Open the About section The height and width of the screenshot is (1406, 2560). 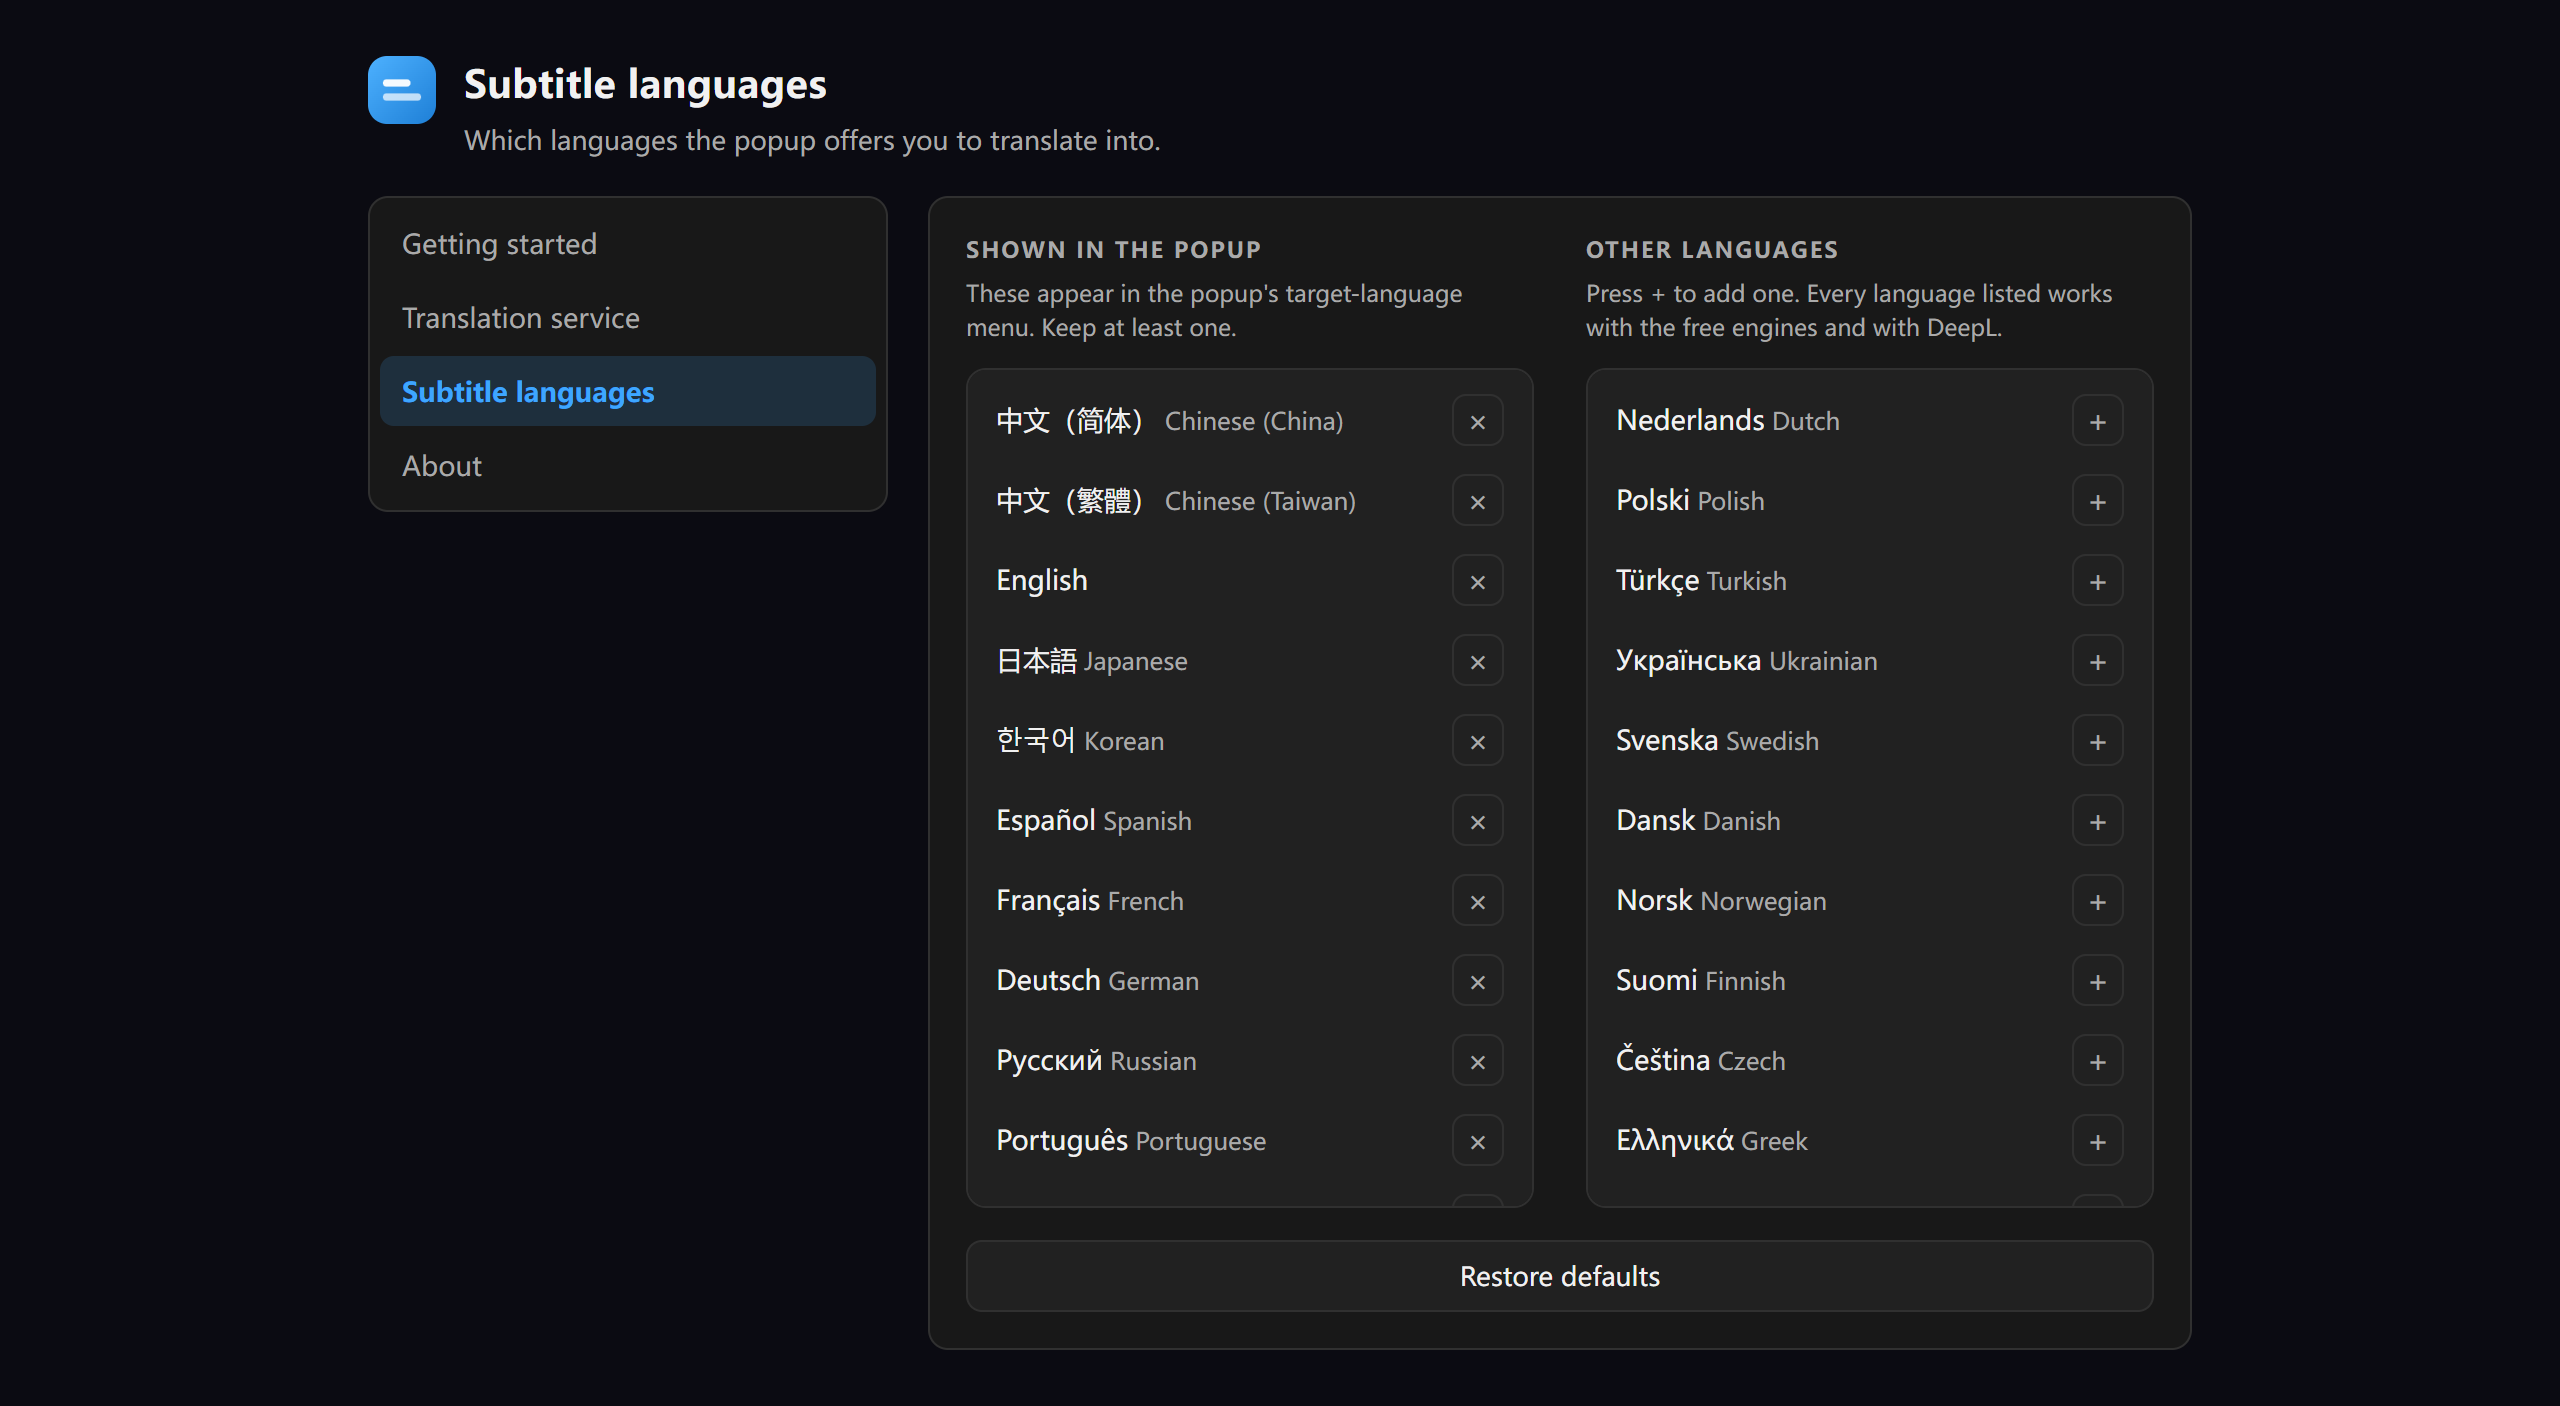coord(628,466)
